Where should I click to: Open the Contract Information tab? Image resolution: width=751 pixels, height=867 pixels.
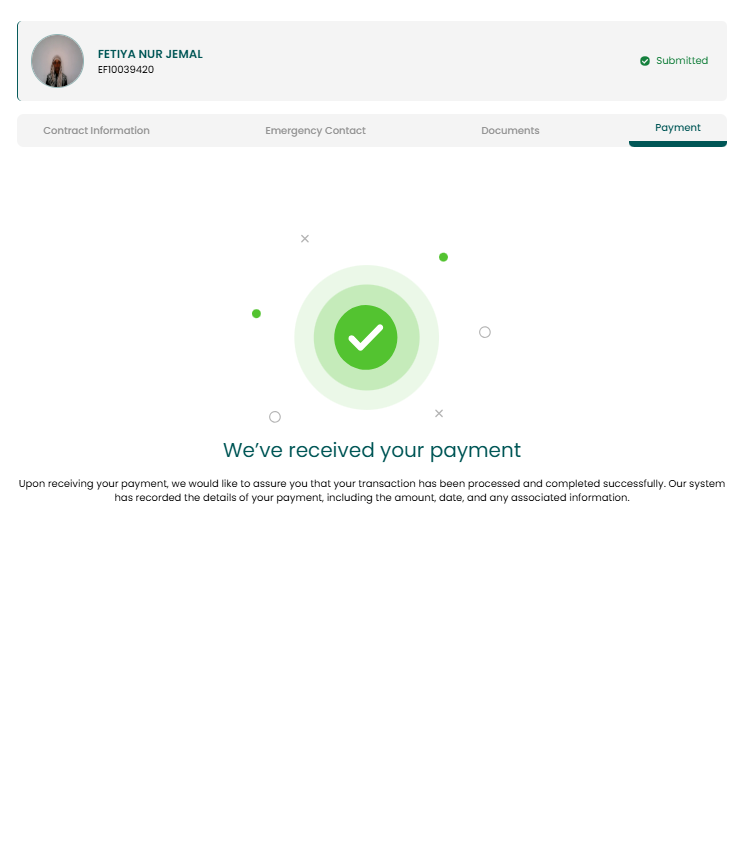pyautogui.click(x=96, y=130)
